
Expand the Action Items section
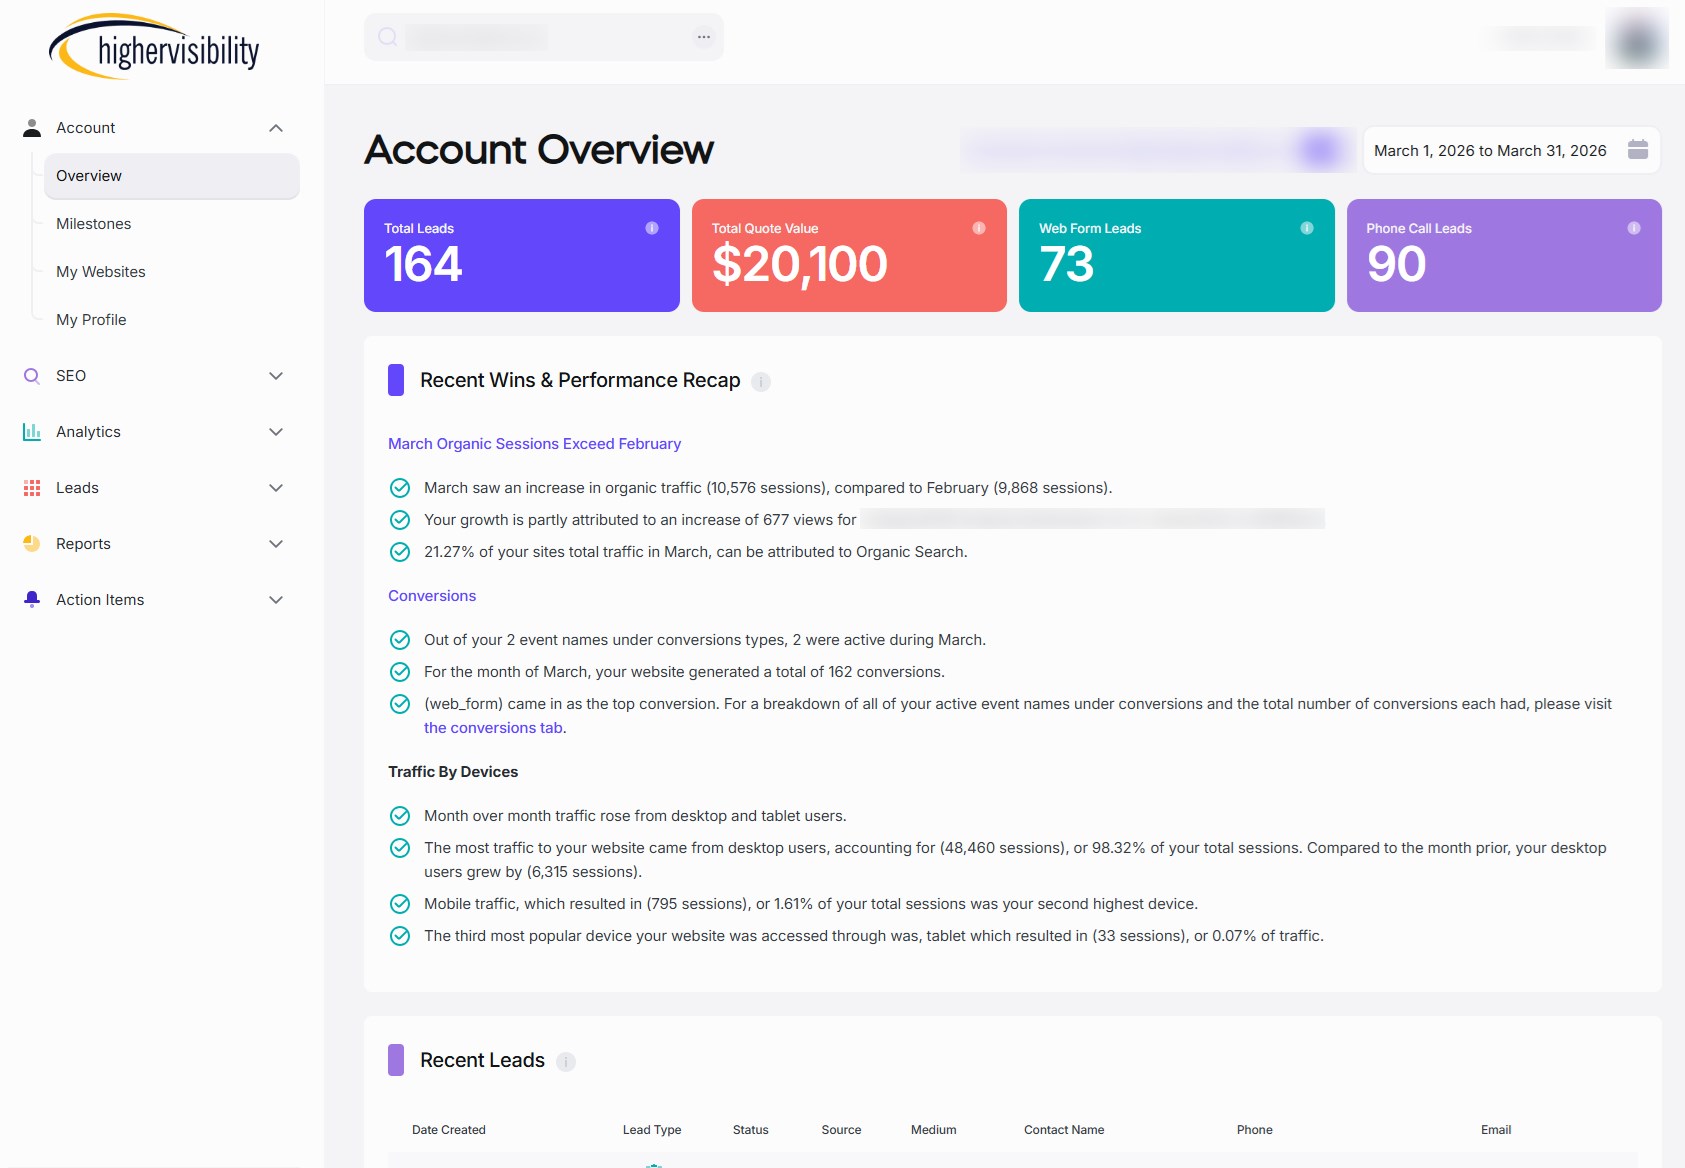[x=276, y=600]
